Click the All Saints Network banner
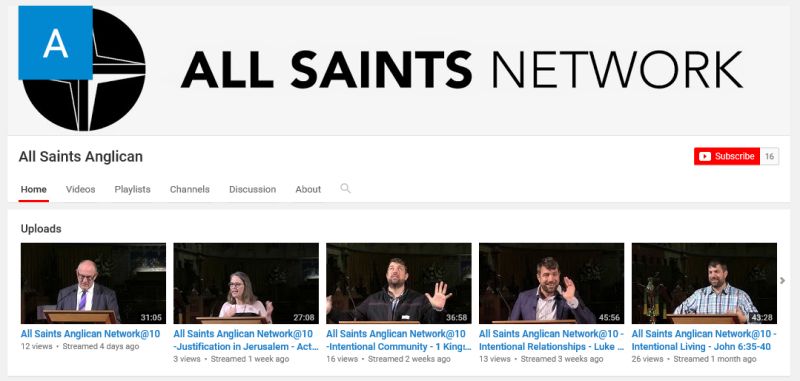Screen dimensions: 800x381 [x=399, y=70]
